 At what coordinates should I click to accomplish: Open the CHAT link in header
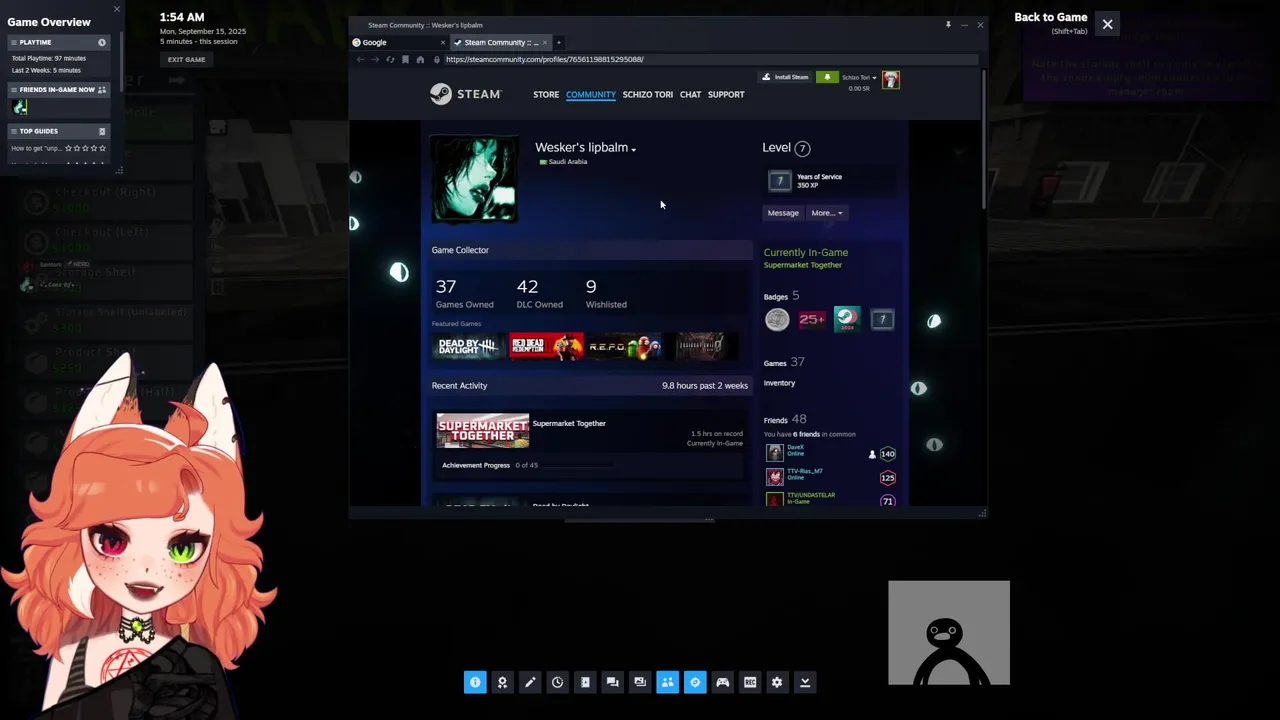point(690,95)
